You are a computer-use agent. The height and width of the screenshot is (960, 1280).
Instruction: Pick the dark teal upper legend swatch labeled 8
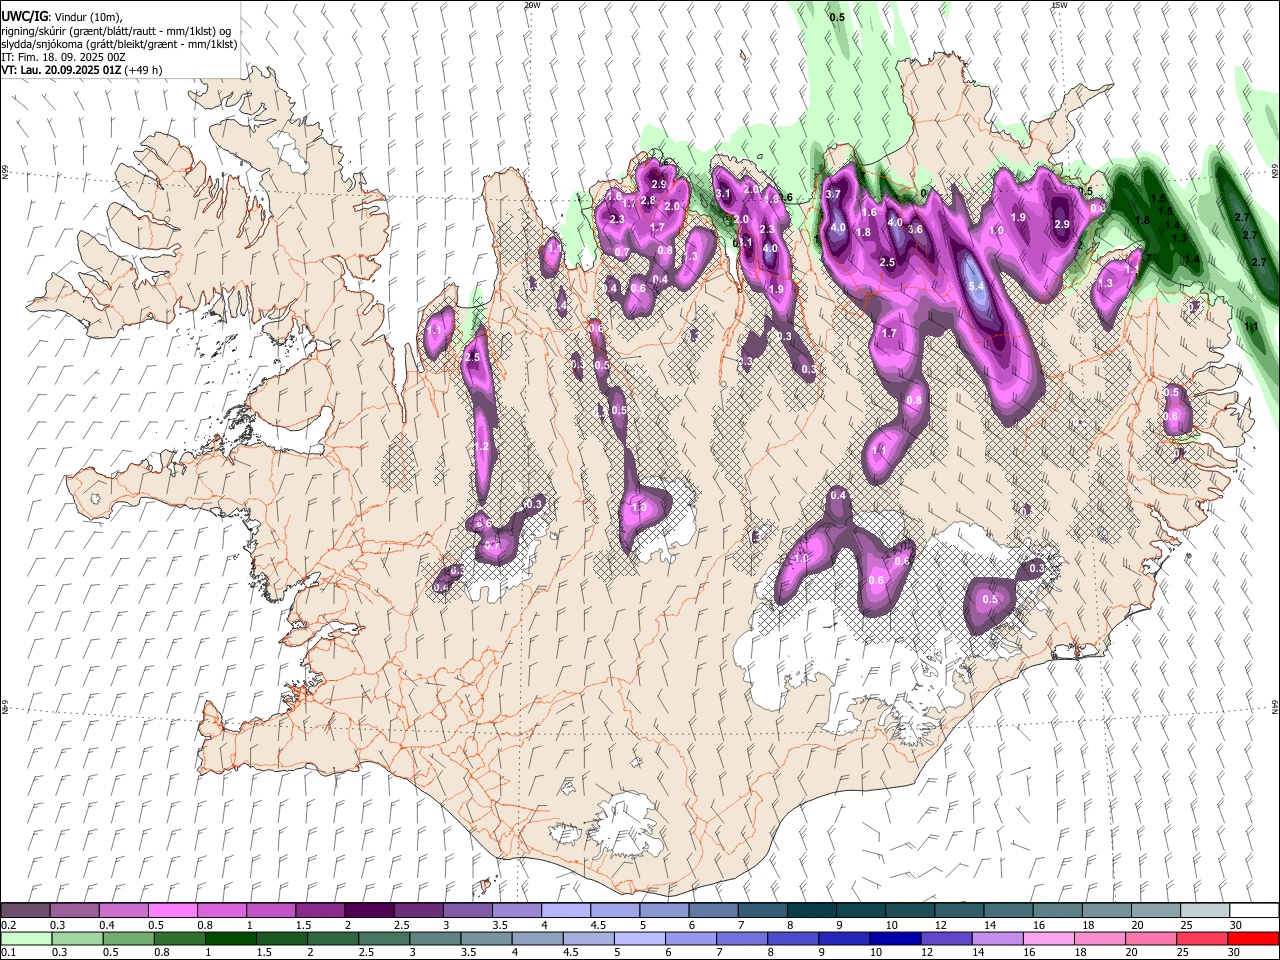[811, 911]
